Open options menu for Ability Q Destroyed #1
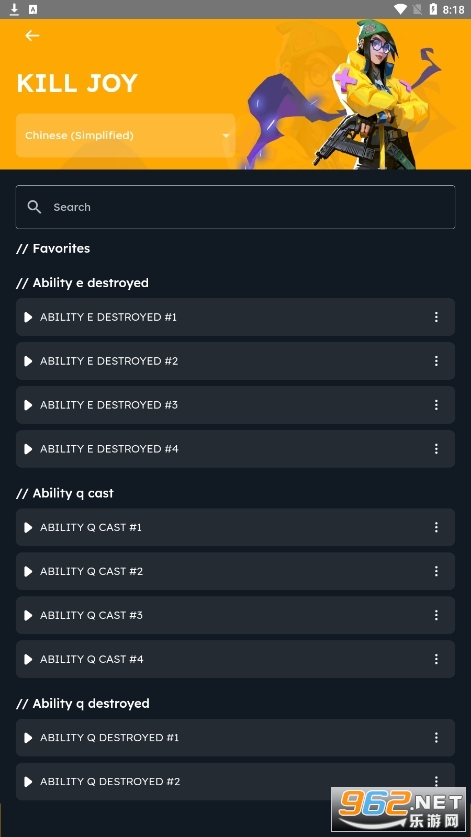Image resolution: width=471 pixels, height=837 pixels. coord(436,738)
